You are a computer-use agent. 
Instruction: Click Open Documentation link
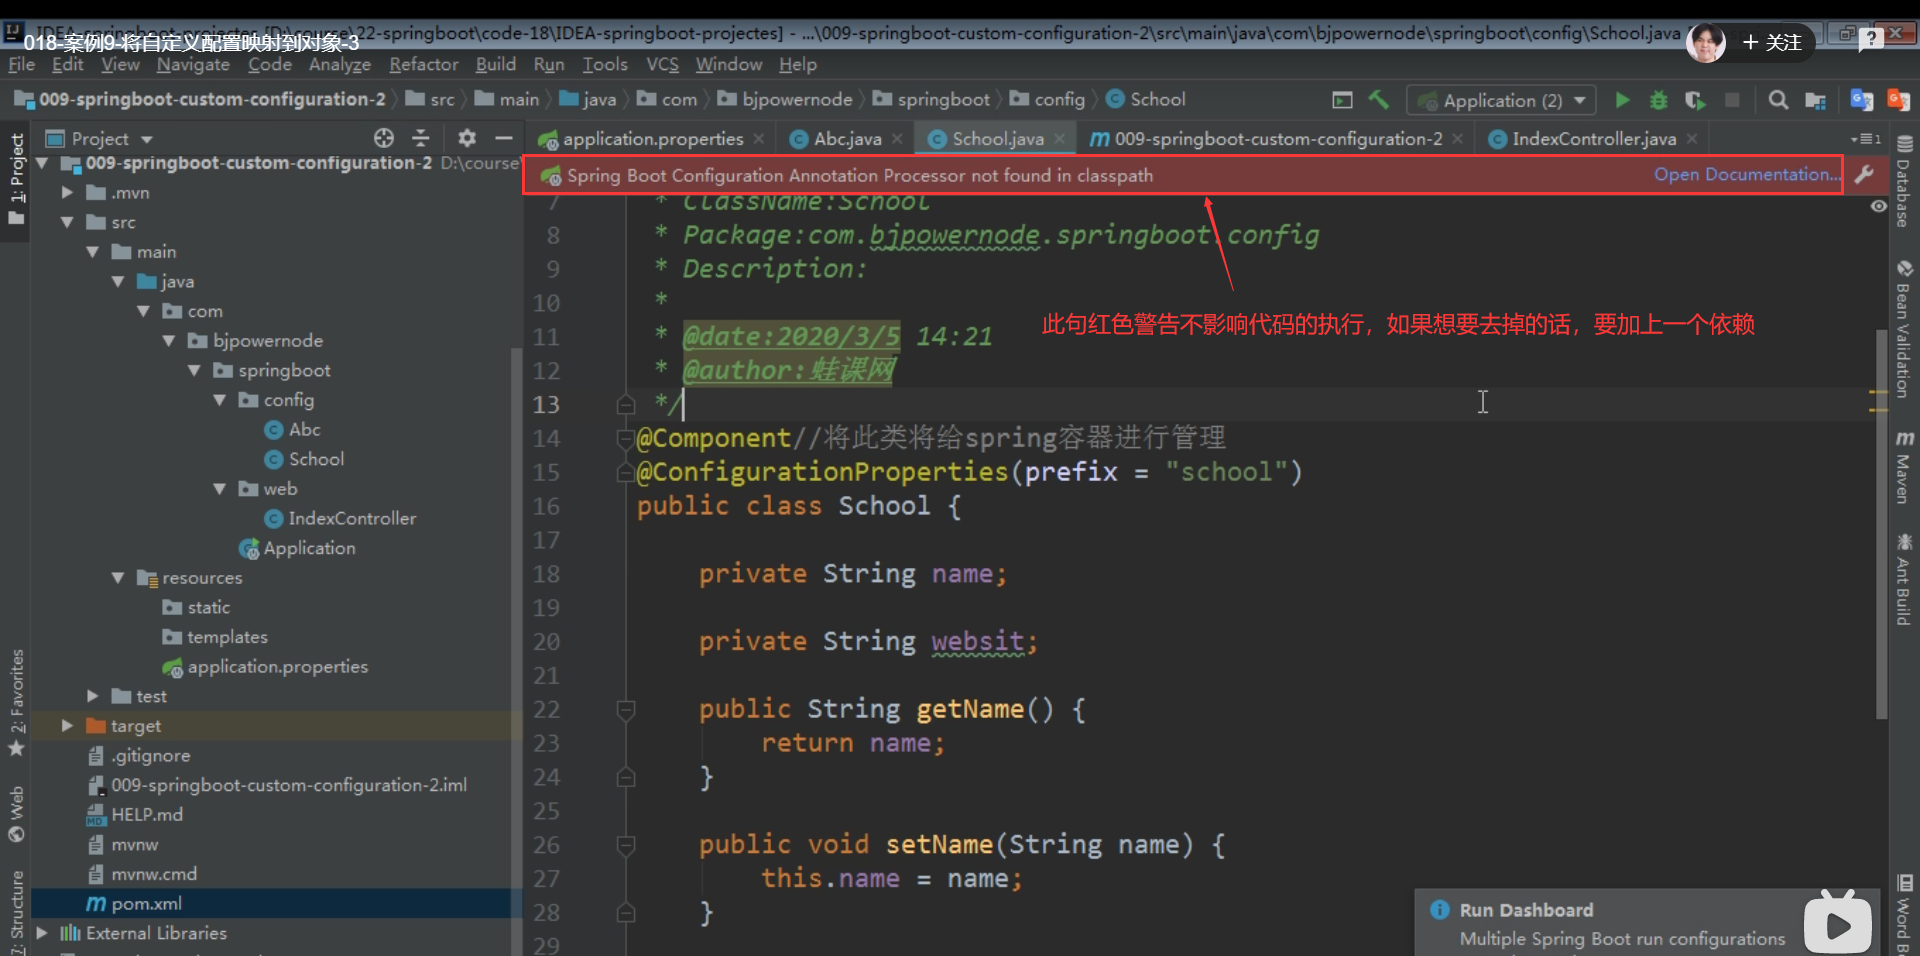pyautogui.click(x=1746, y=174)
